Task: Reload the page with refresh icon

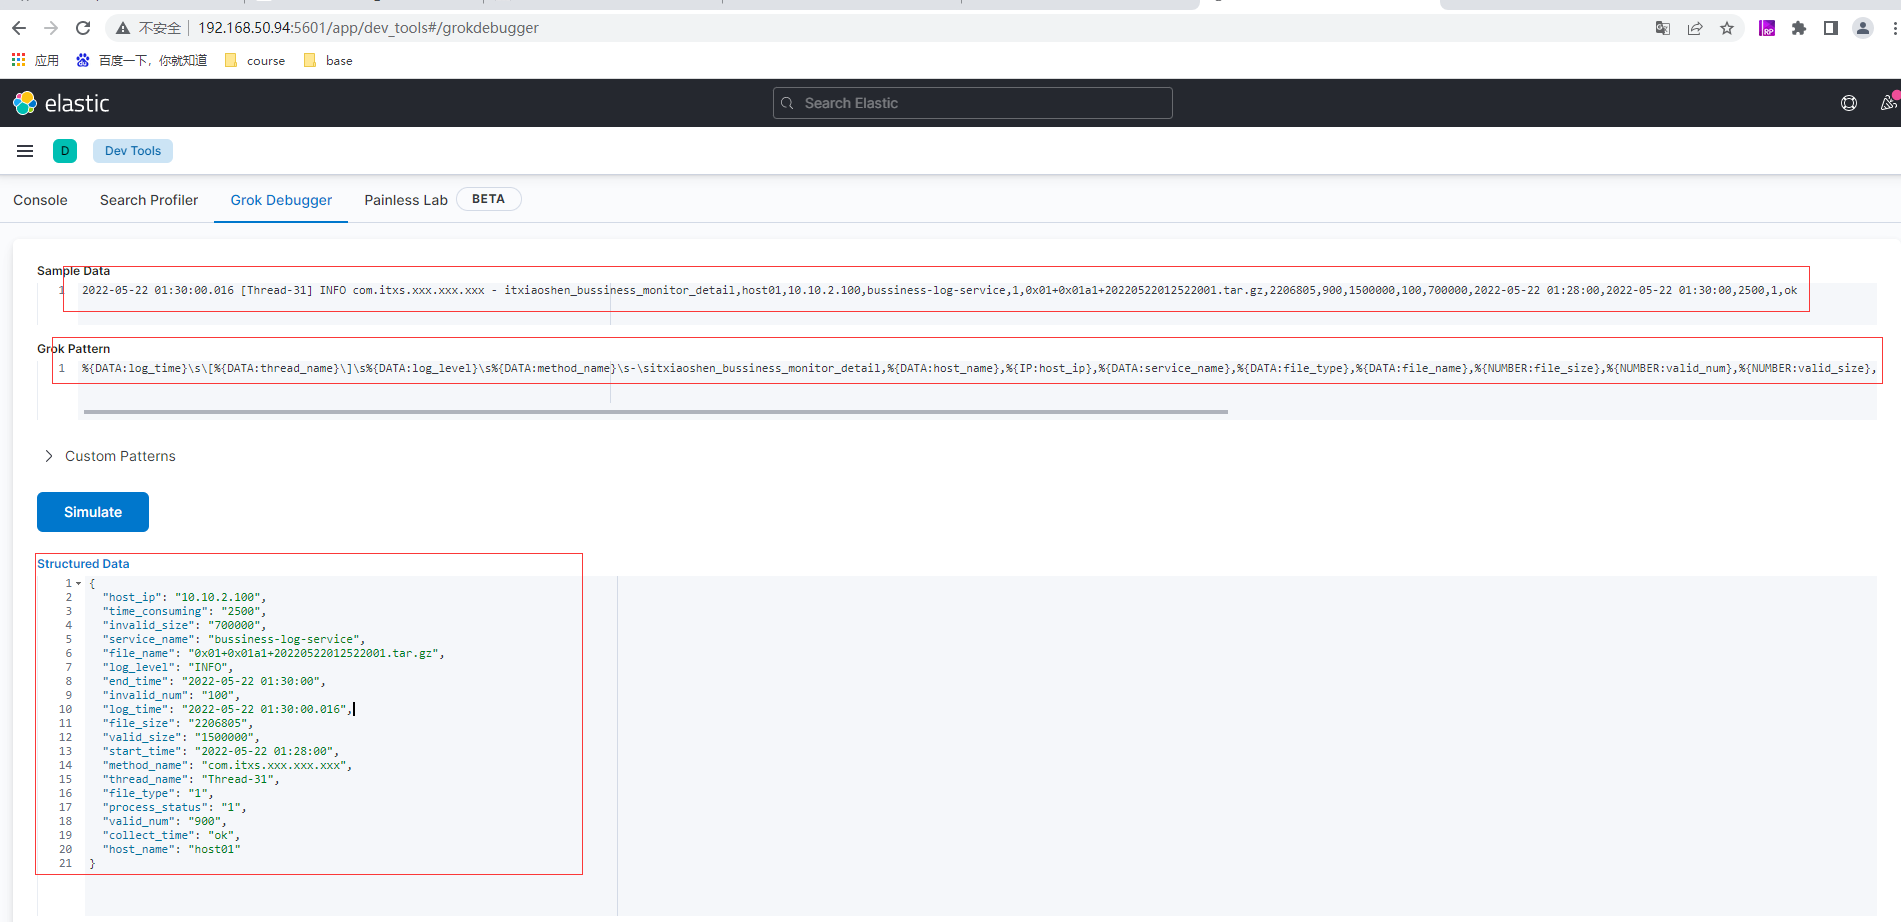Action: 83,28
